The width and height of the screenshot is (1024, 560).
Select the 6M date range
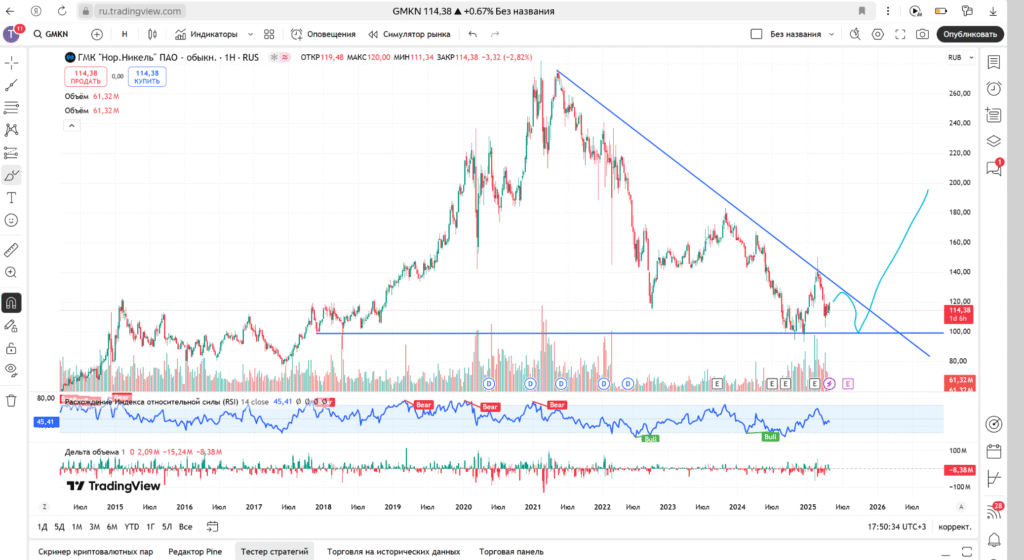click(112, 527)
